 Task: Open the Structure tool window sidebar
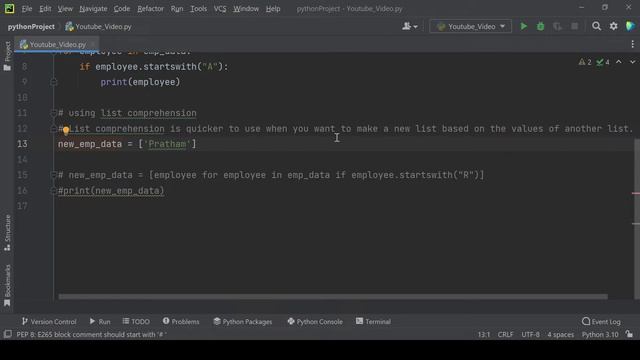[x=7, y=233]
